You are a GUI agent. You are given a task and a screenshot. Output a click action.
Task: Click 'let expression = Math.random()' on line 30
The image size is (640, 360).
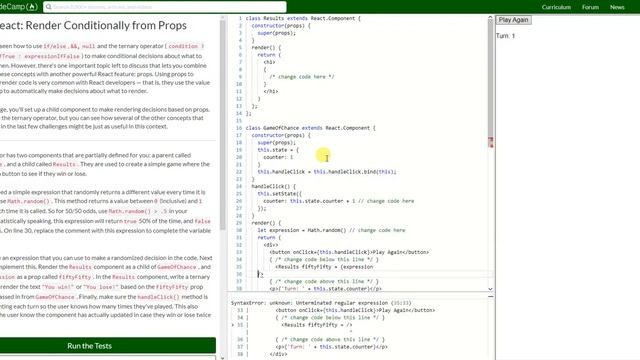pos(302,230)
